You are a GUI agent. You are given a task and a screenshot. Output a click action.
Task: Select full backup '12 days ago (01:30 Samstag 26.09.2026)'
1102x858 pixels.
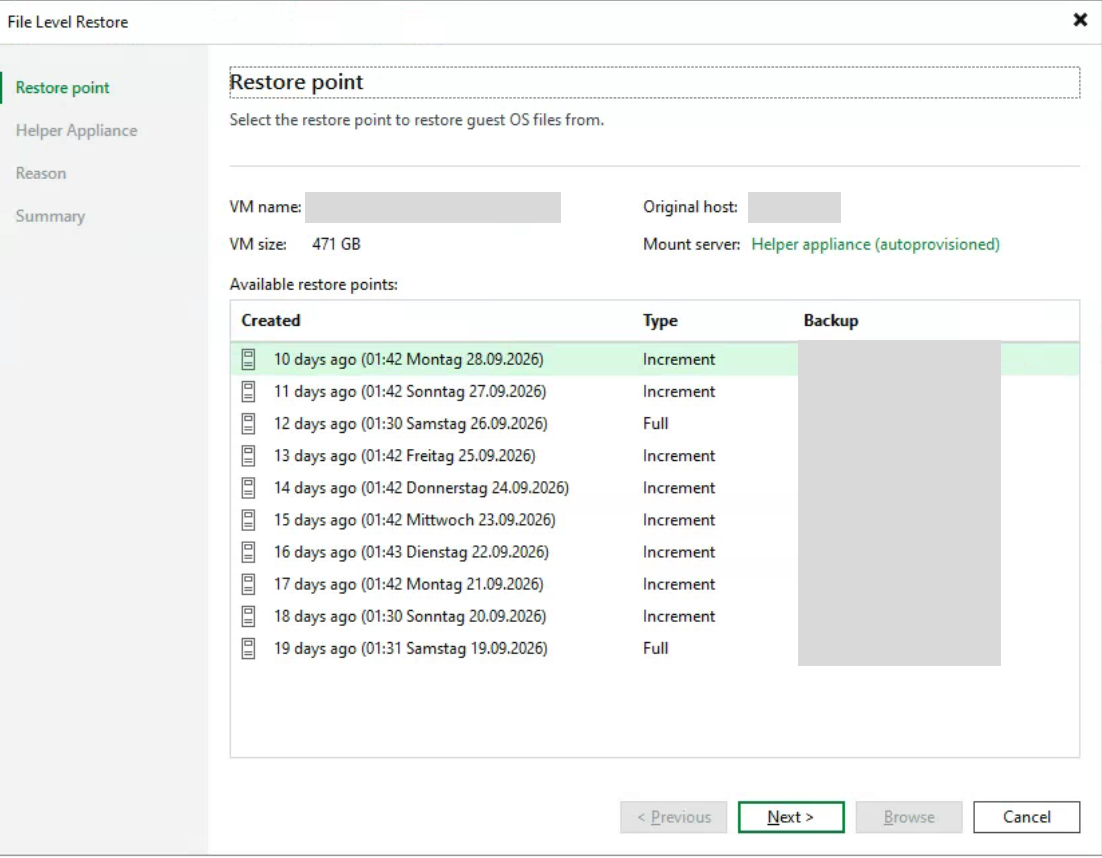pyautogui.click(x=654, y=424)
